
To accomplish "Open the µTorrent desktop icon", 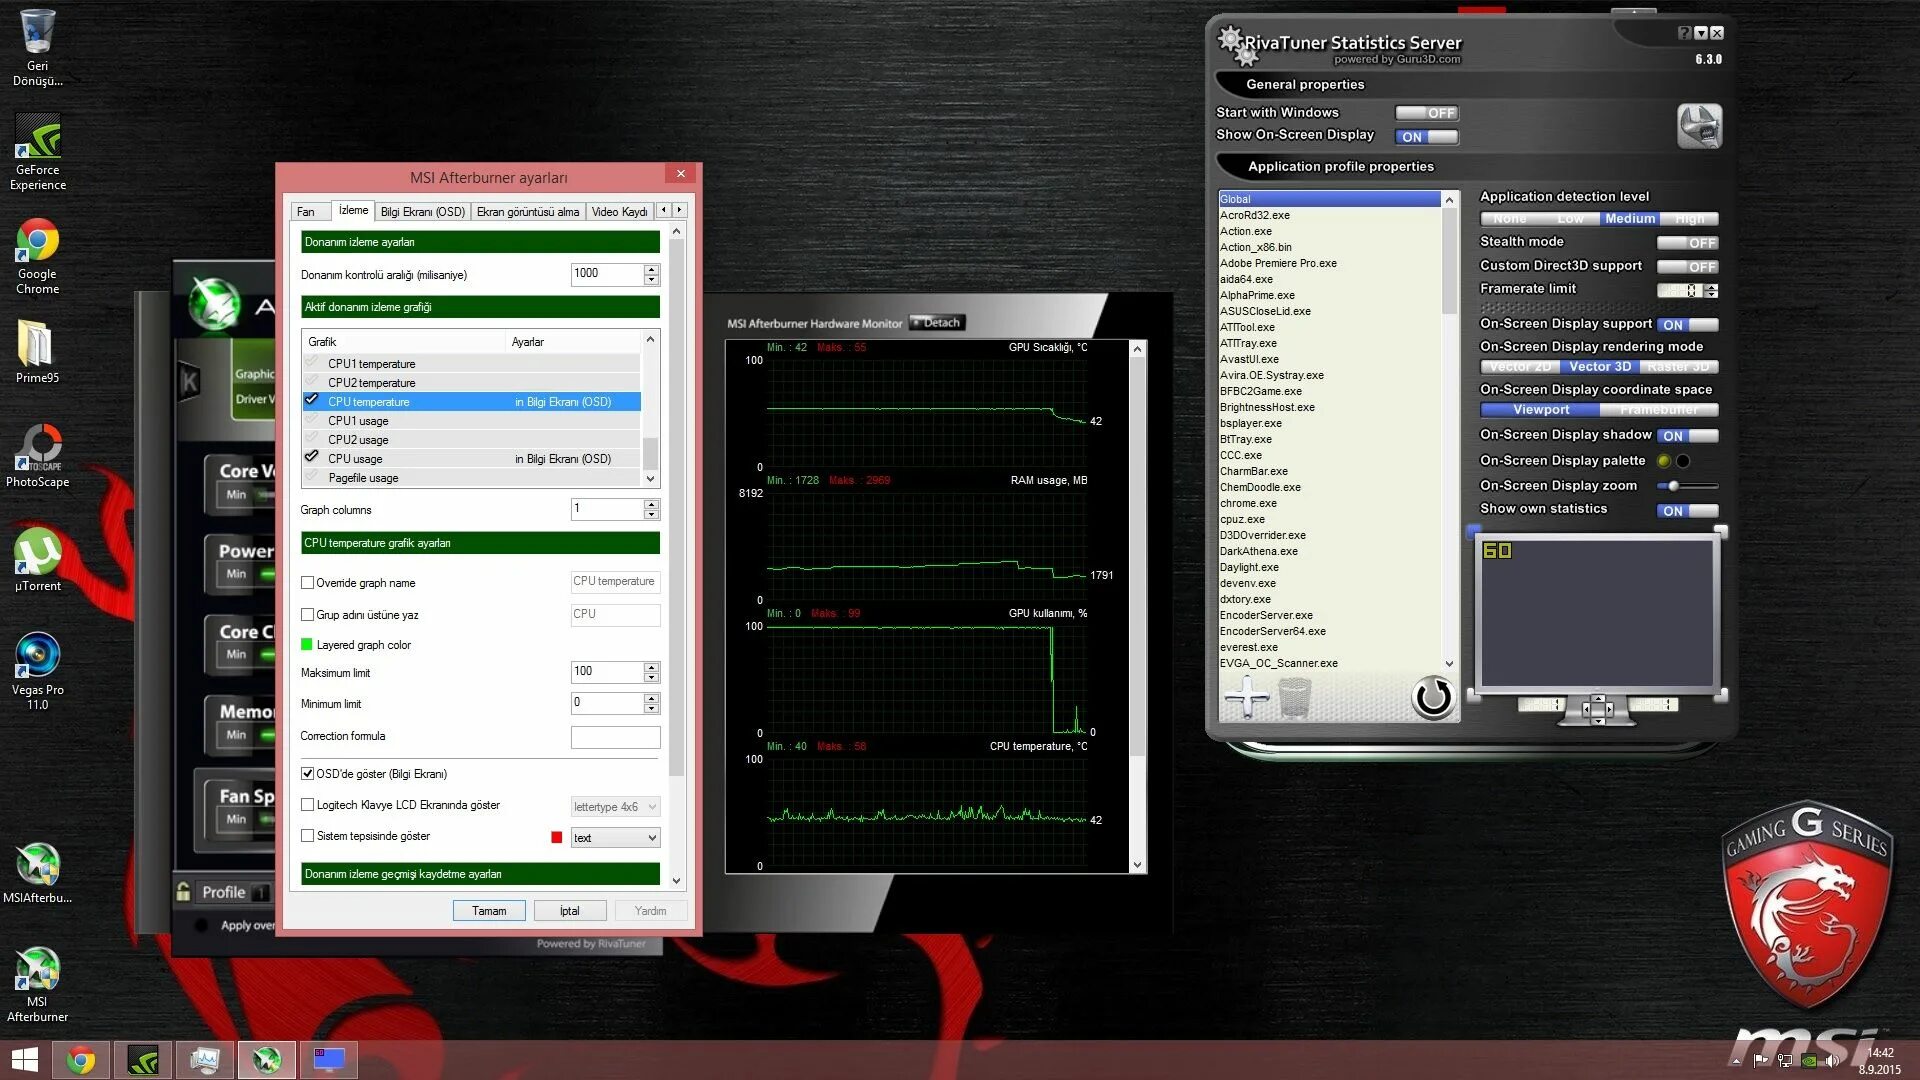I will click(37, 560).
